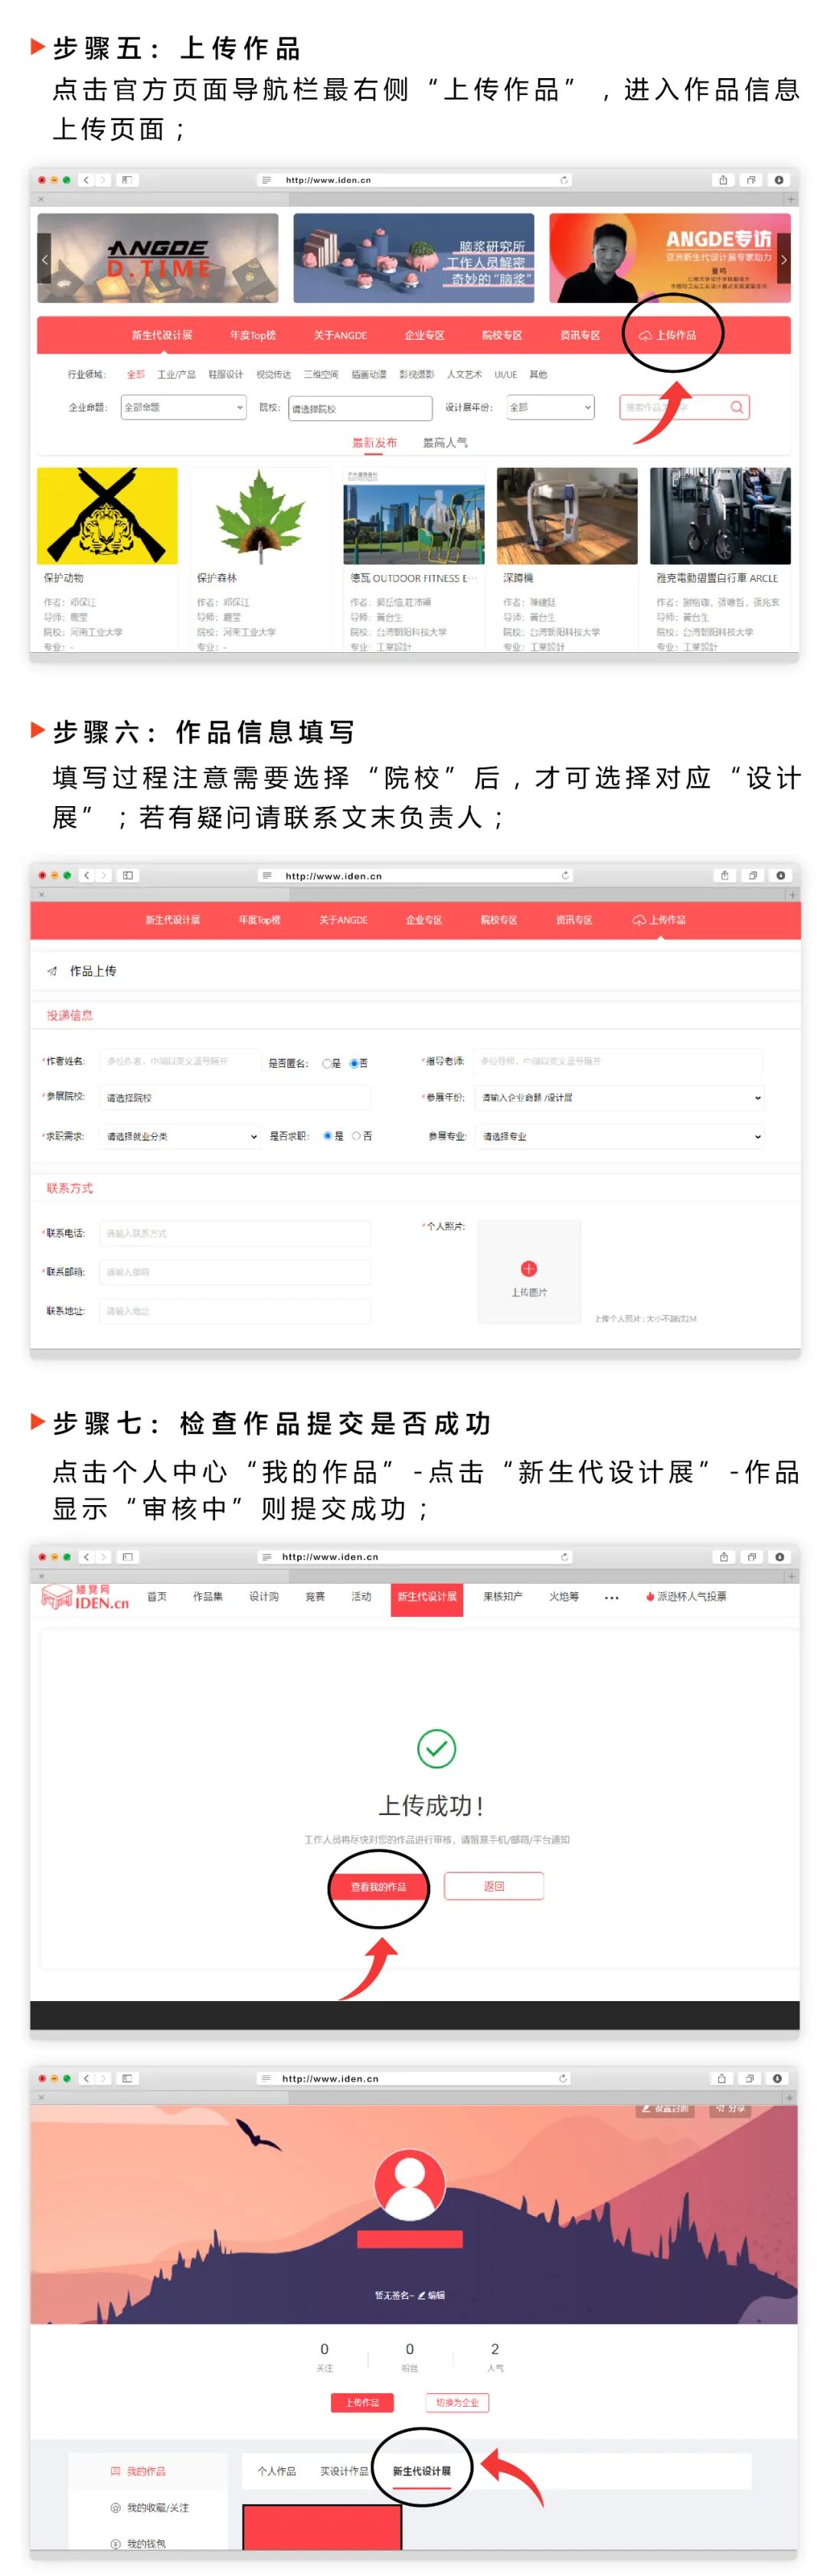The image size is (827, 2576).
Task: Open the 企业命题 dropdown
Action: (183, 407)
